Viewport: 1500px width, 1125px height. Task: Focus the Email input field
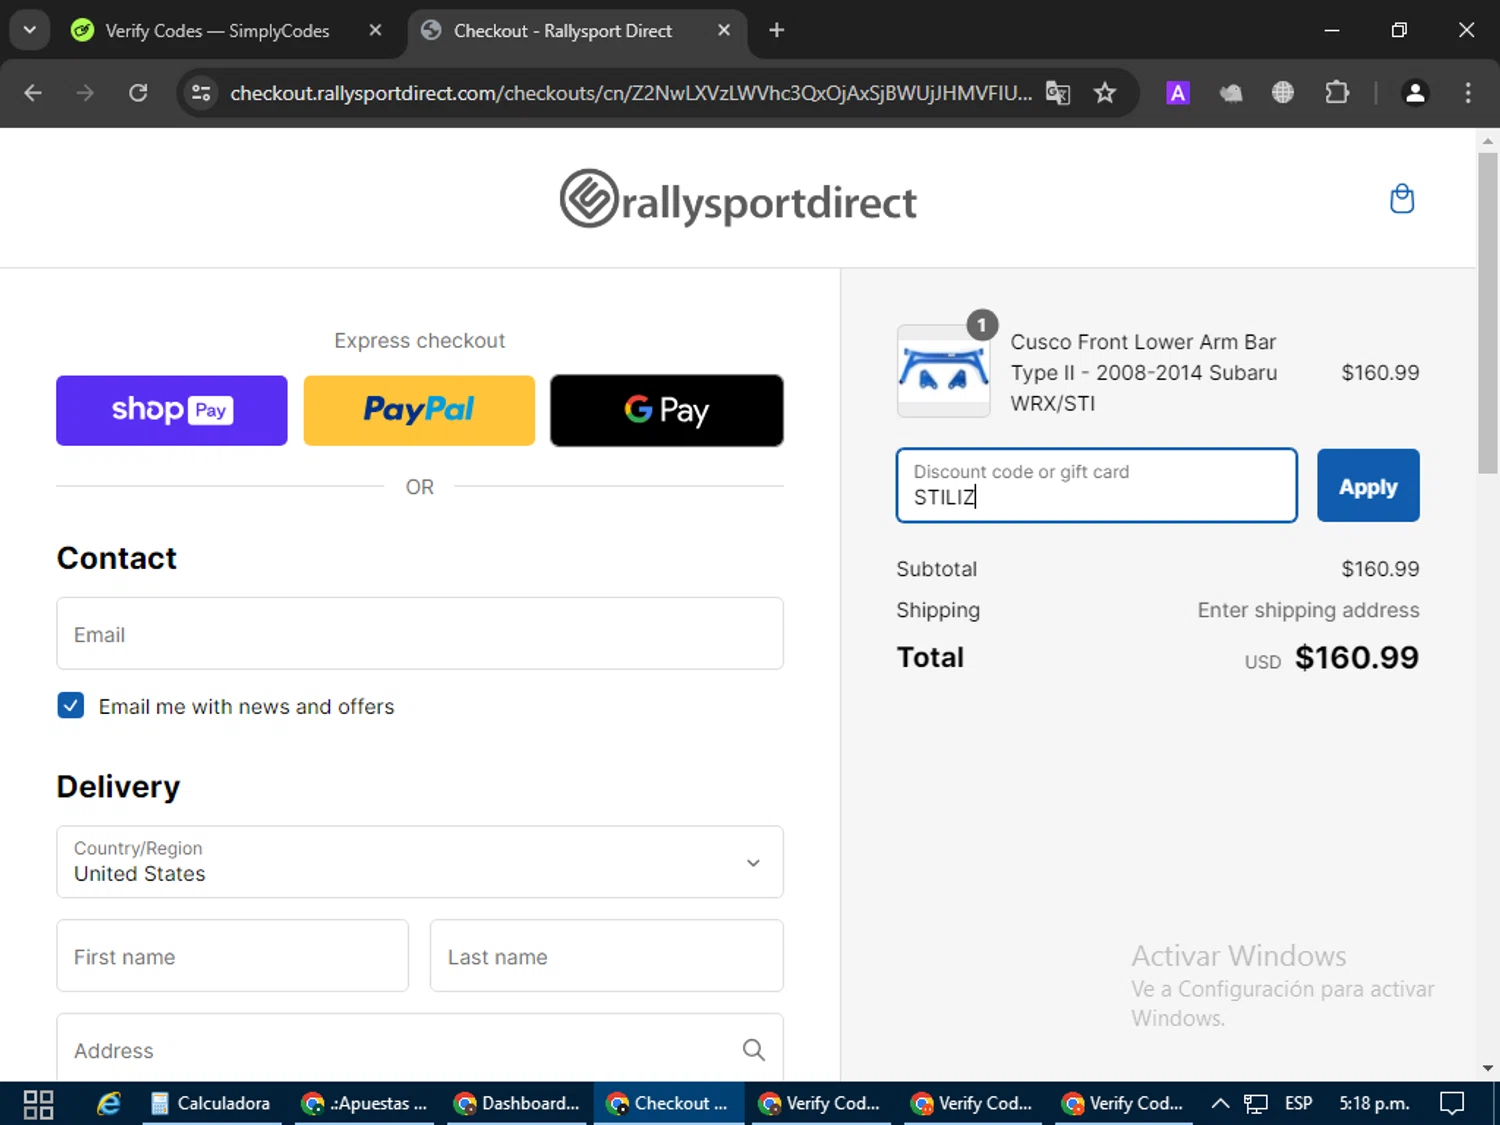pos(420,634)
